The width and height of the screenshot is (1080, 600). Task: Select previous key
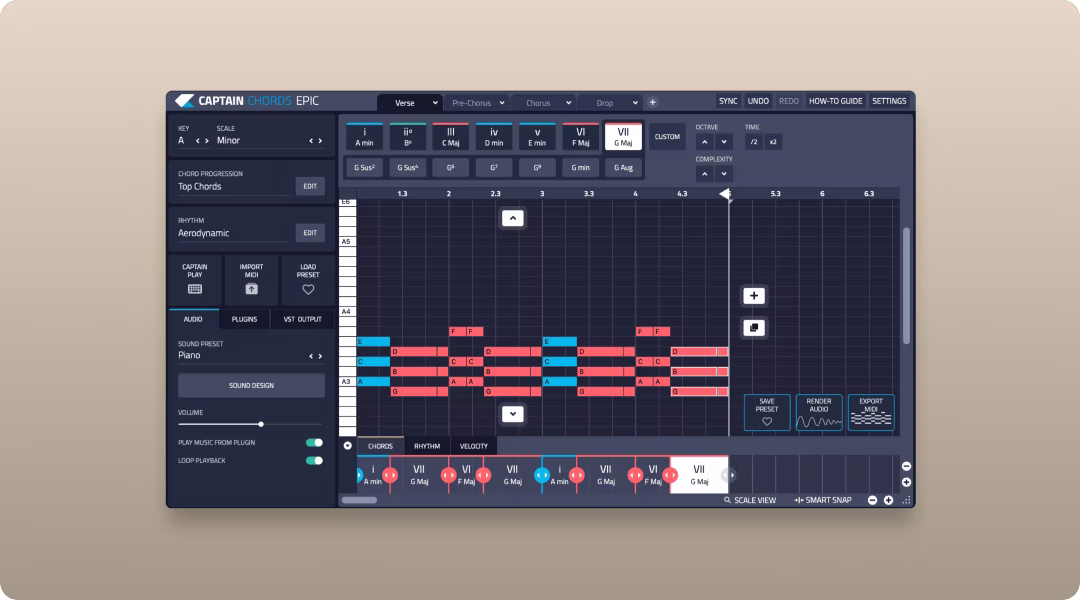pyautogui.click(x=198, y=141)
